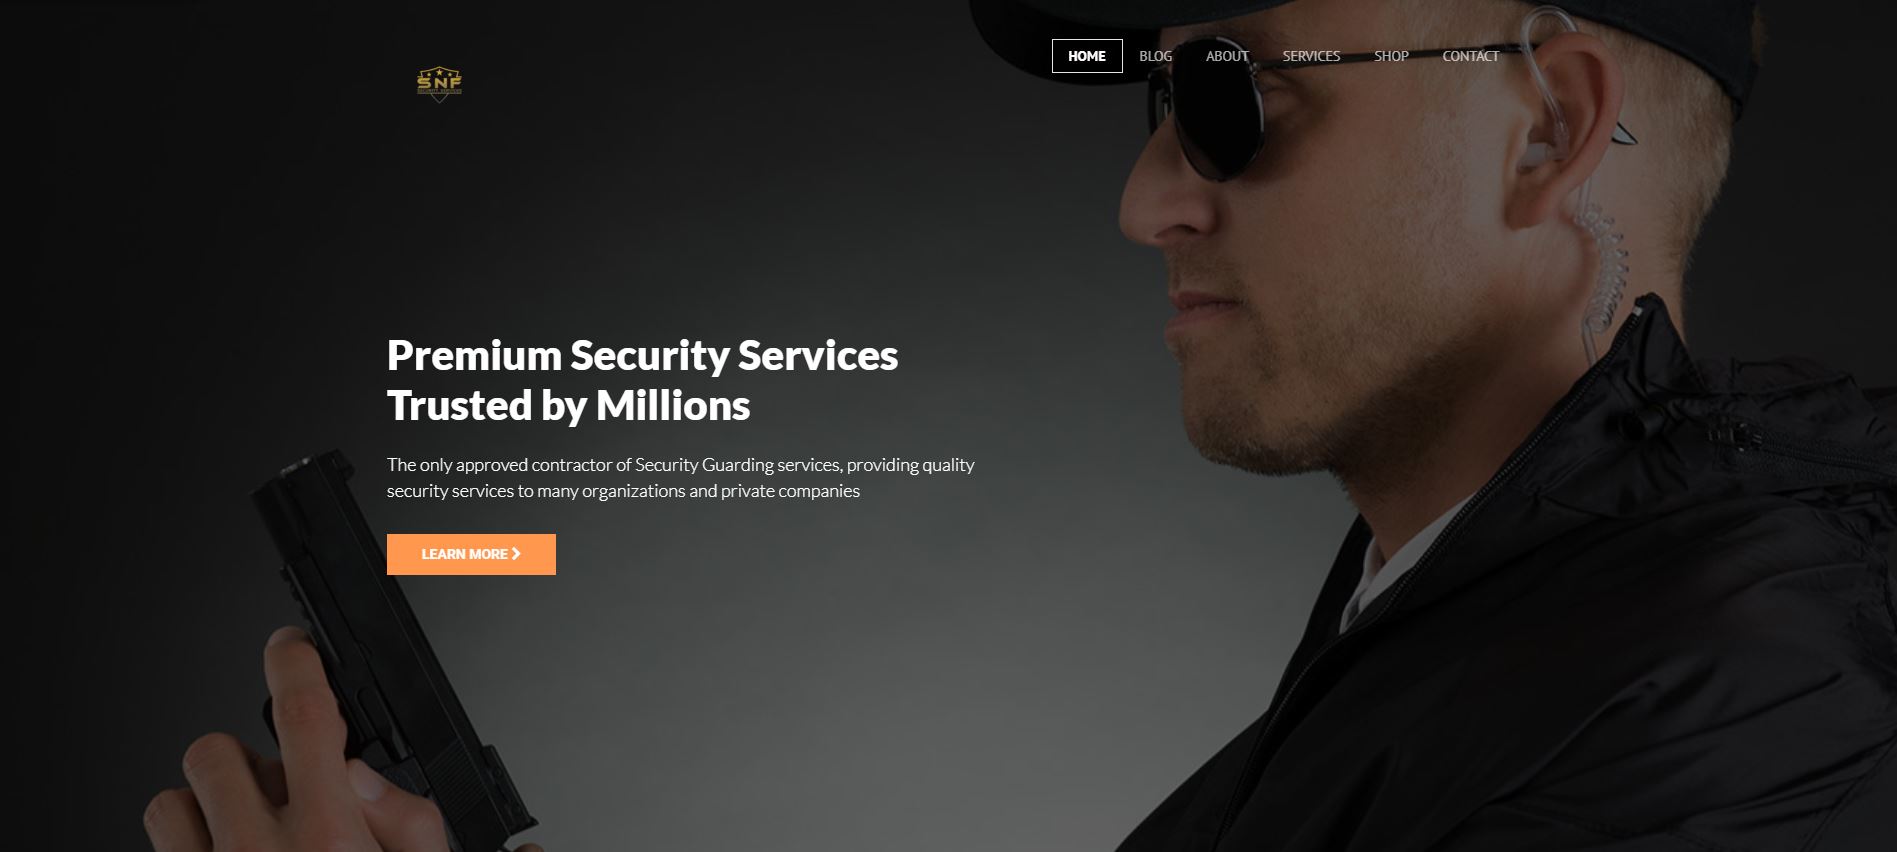This screenshot has width=1897, height=852.
Task: Open the SERVICES menu item
Action: point(1311,56)
